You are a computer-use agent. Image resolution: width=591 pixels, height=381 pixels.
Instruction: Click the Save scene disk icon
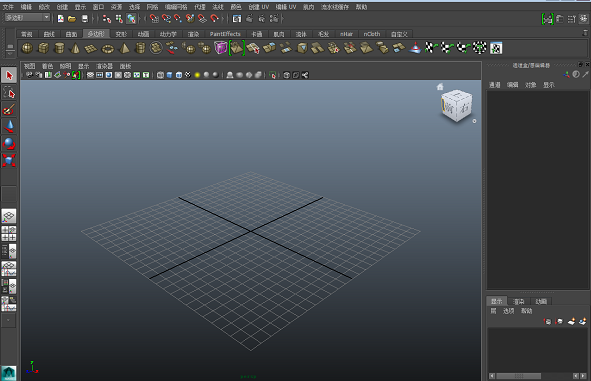point(85,18)
